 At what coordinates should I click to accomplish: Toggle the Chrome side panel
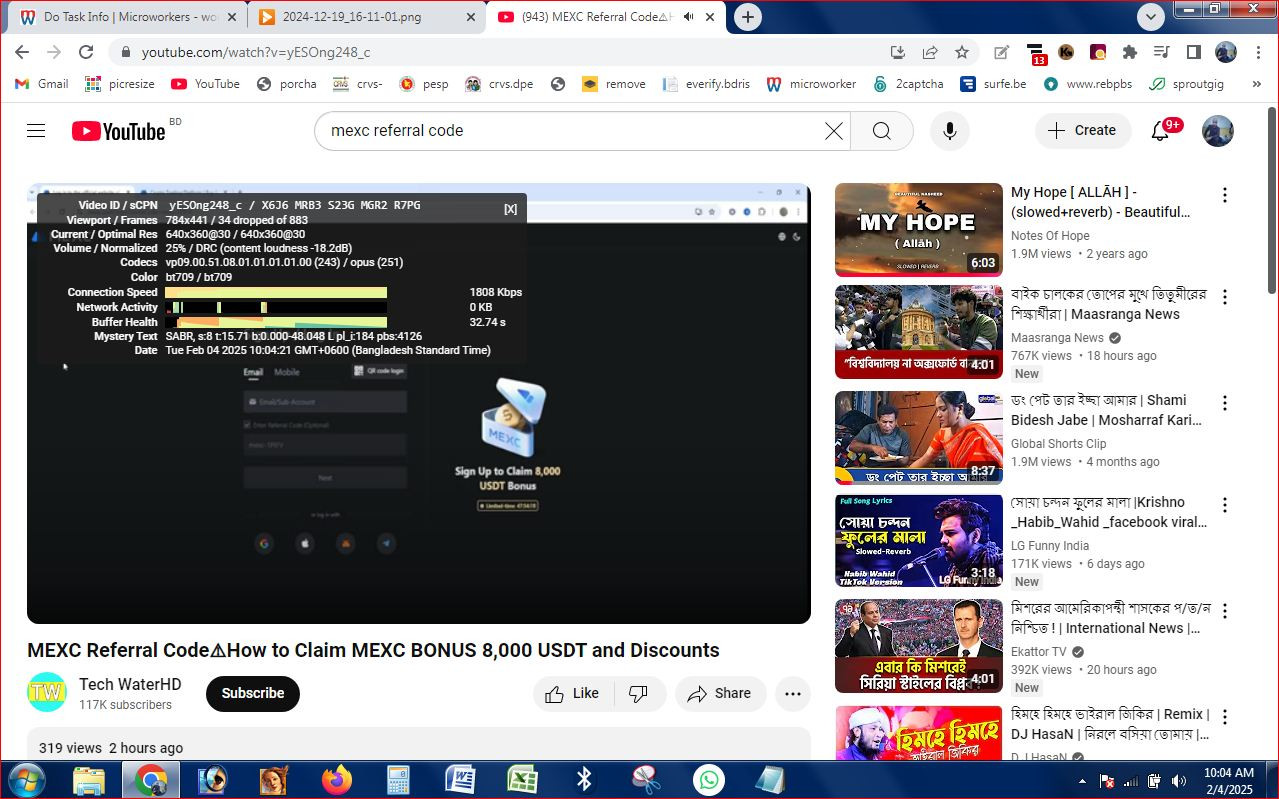point(1193,52)
